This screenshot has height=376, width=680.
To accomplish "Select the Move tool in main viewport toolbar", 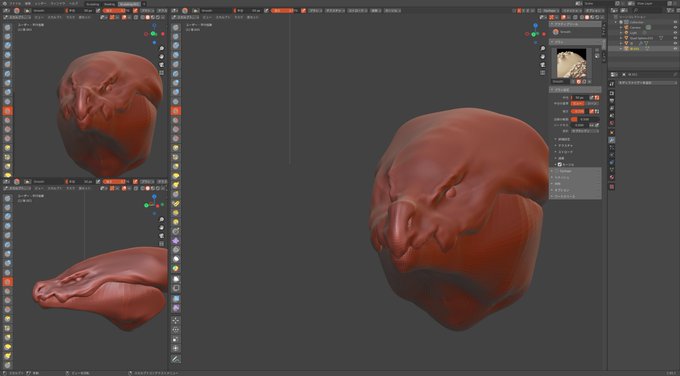I will 176,320.
